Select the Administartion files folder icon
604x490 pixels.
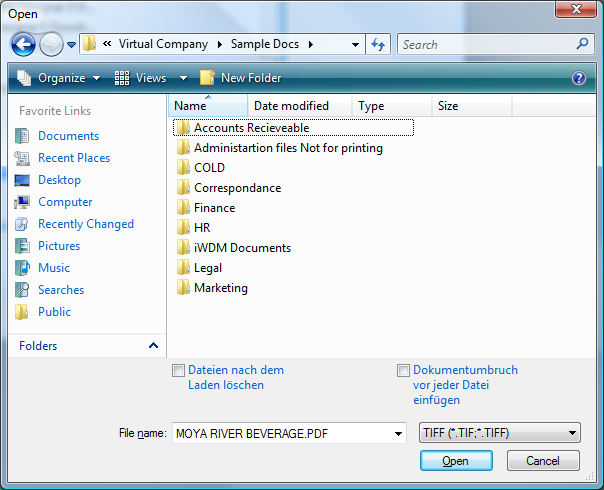point(183,148)
